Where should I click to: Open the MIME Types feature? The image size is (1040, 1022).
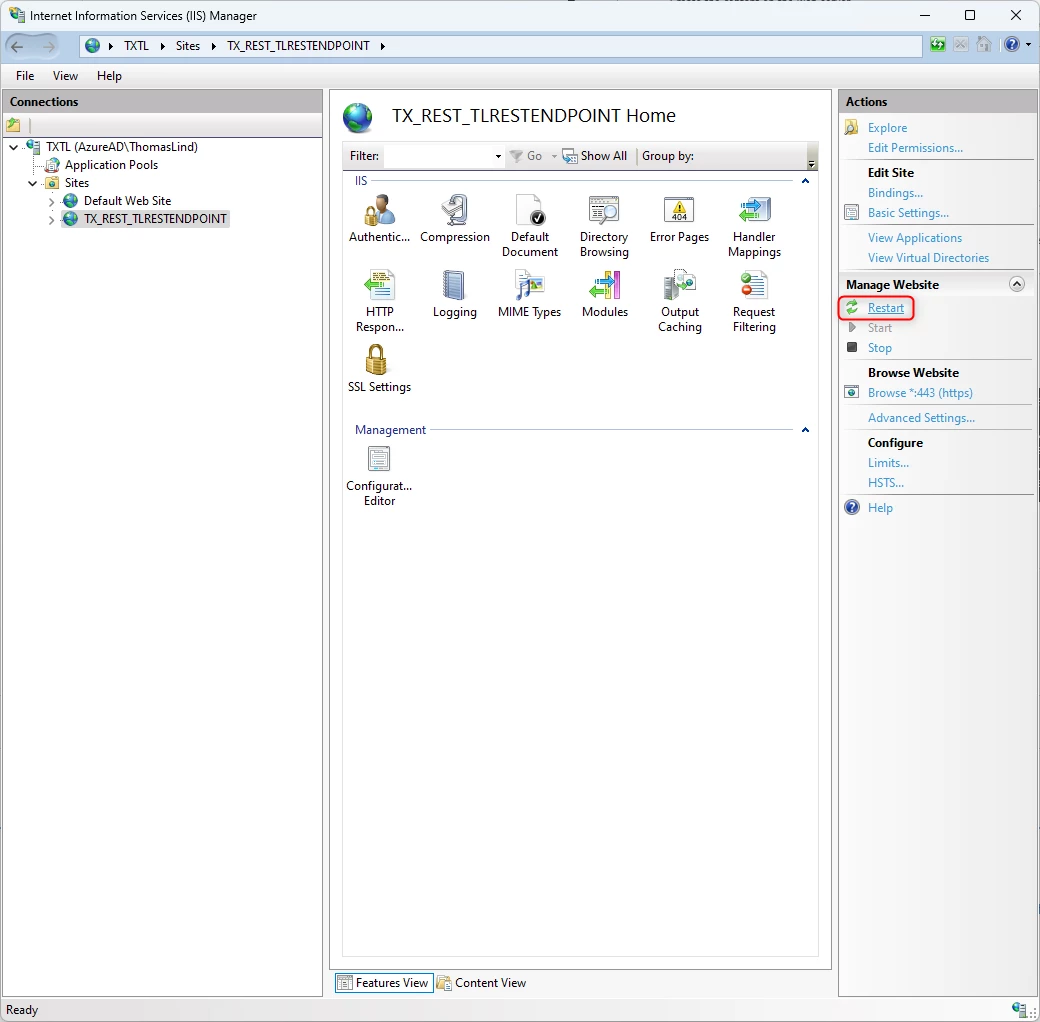coord(529,294)
